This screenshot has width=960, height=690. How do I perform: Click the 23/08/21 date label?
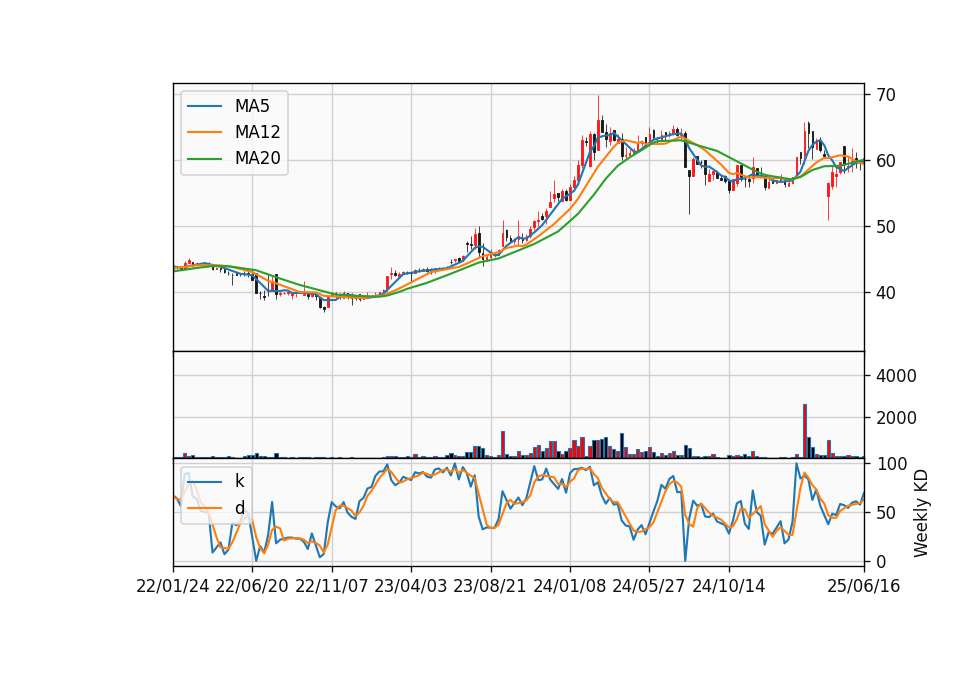pos(490,586)
